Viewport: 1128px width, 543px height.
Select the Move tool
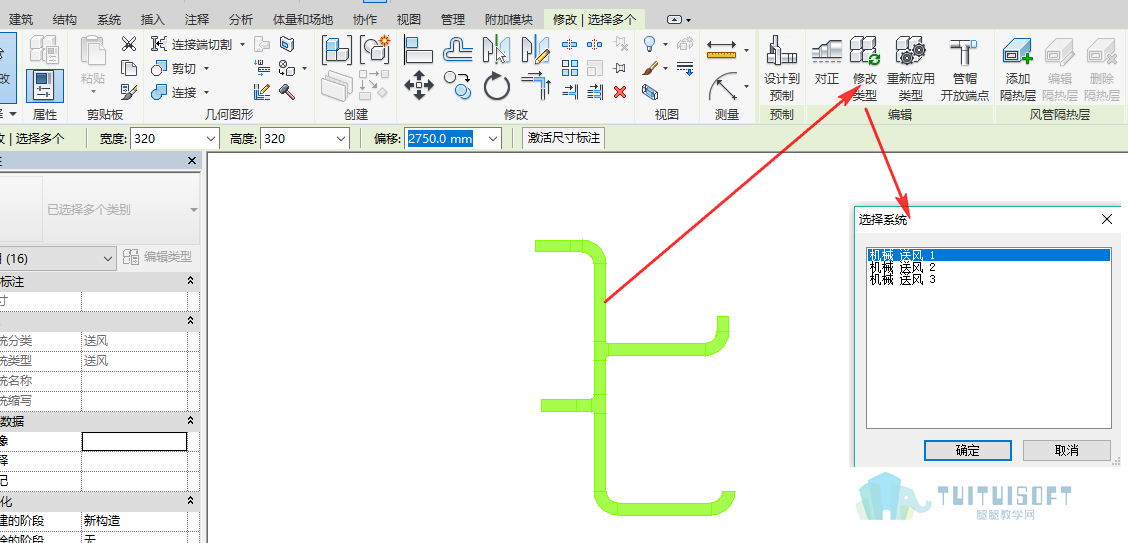click(418, 86)
